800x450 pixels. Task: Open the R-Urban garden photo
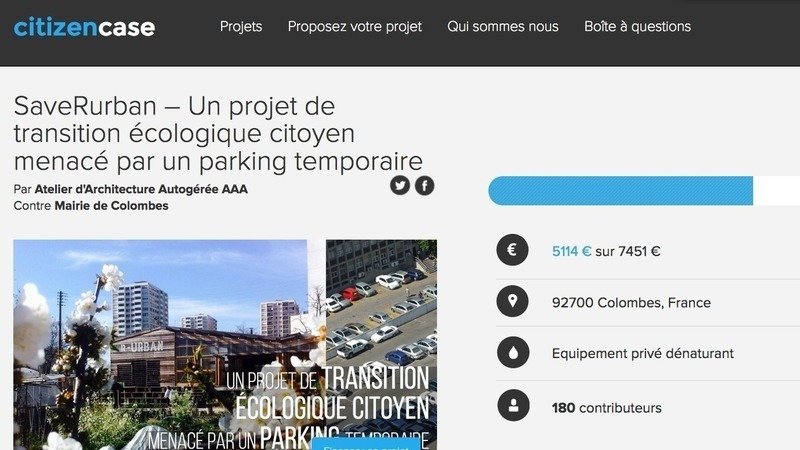pos(160,345)
